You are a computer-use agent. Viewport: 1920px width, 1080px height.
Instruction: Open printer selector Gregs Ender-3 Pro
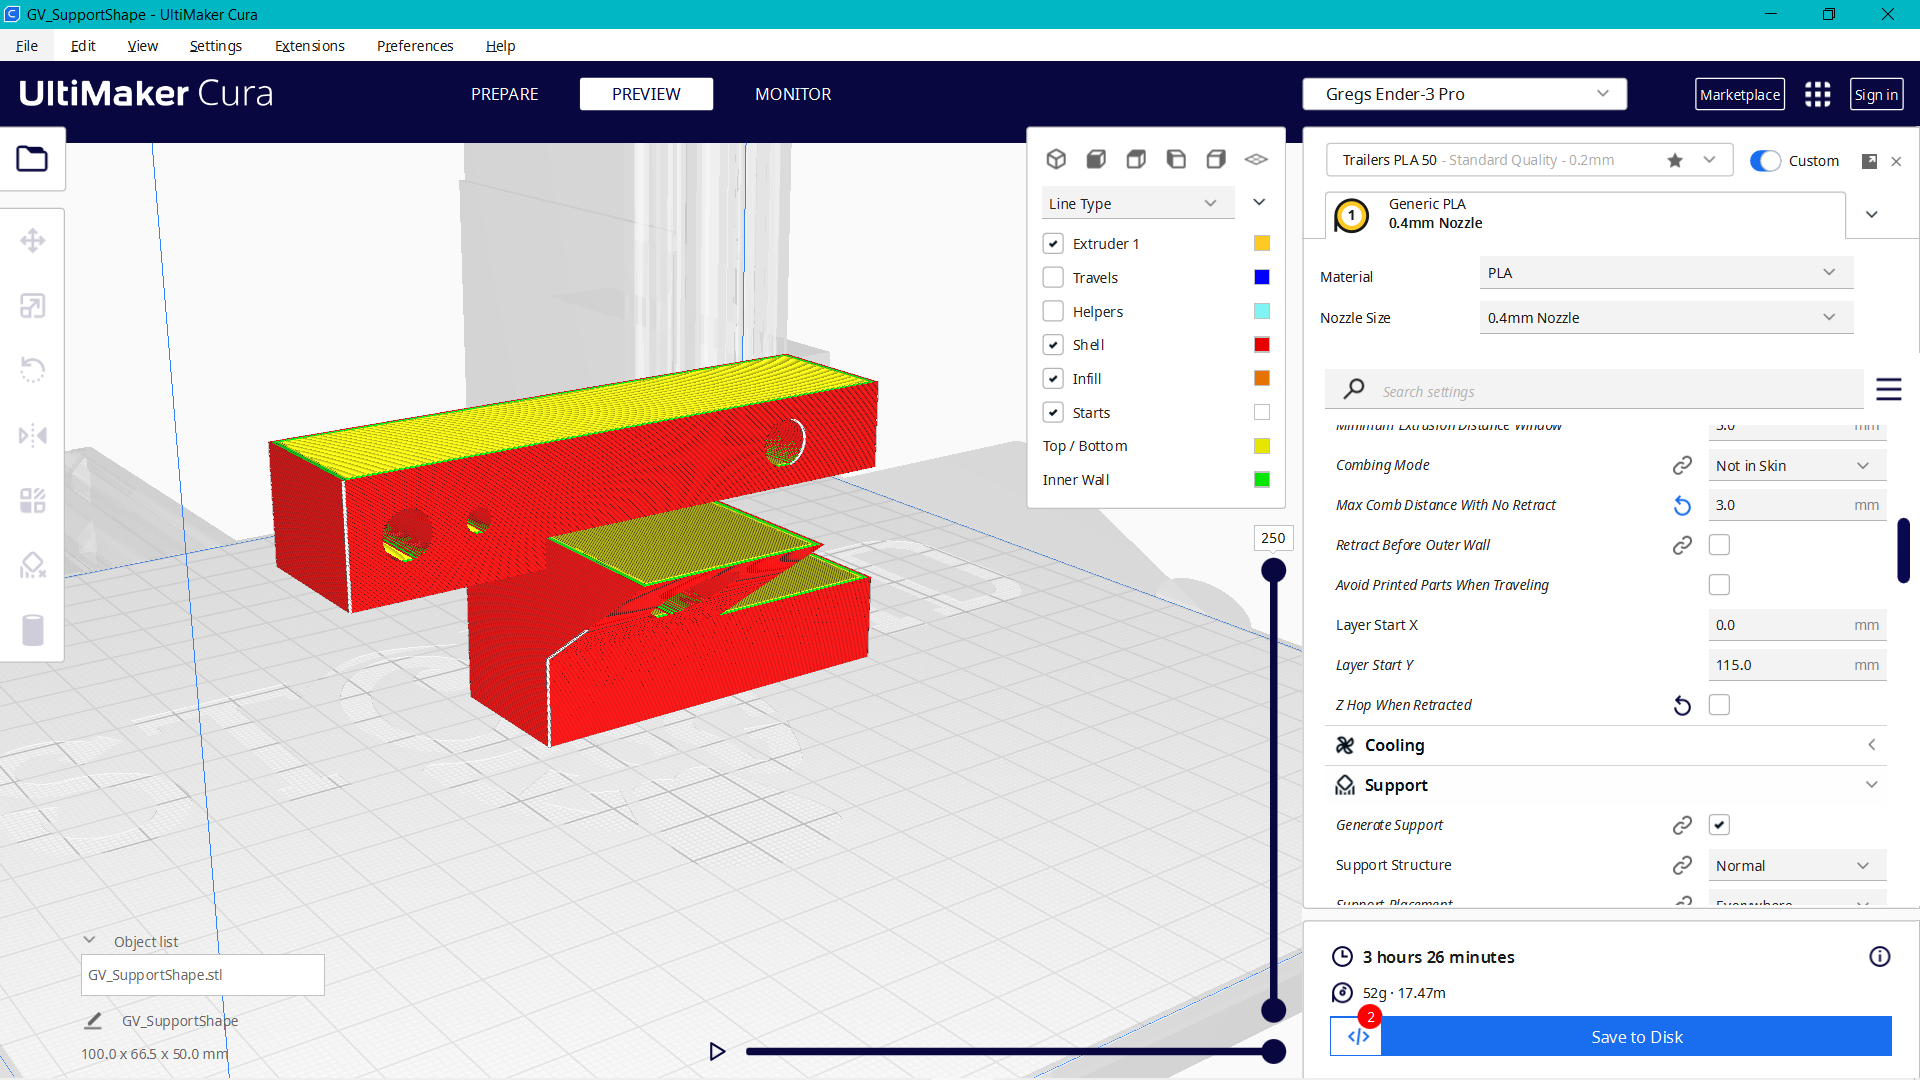tap(1464, 94)
